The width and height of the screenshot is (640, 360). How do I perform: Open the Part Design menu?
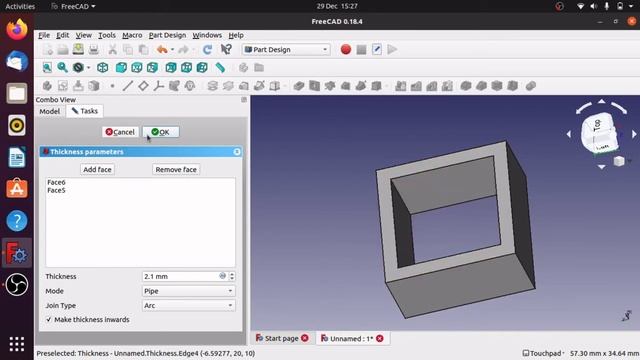[167, 35]
